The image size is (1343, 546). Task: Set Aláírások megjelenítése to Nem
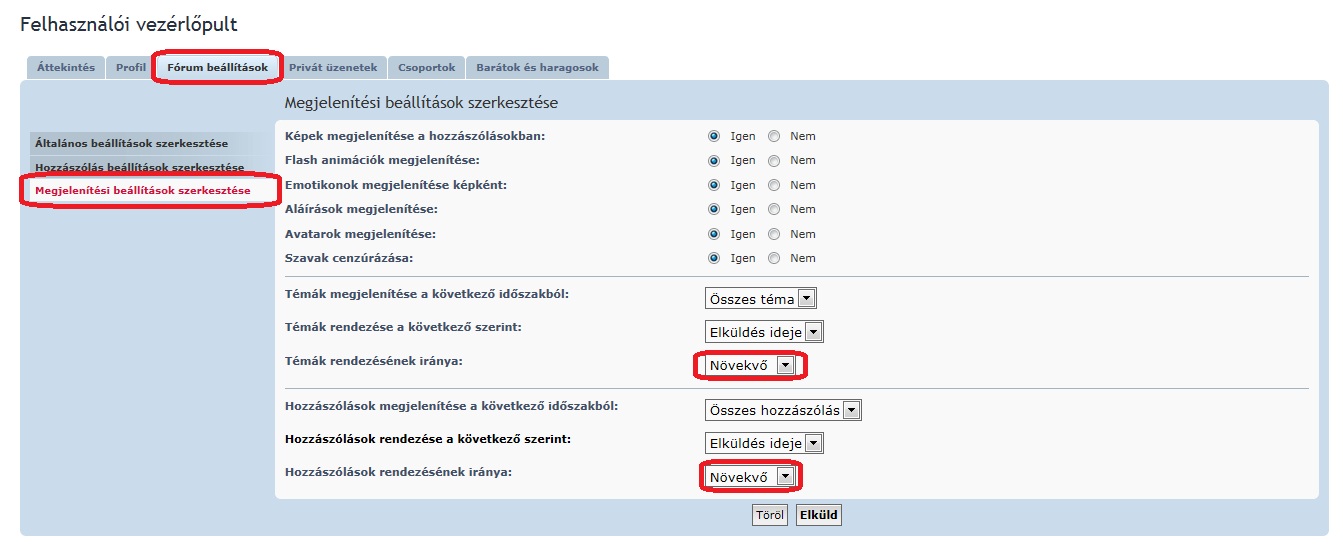tap(774, 209)
